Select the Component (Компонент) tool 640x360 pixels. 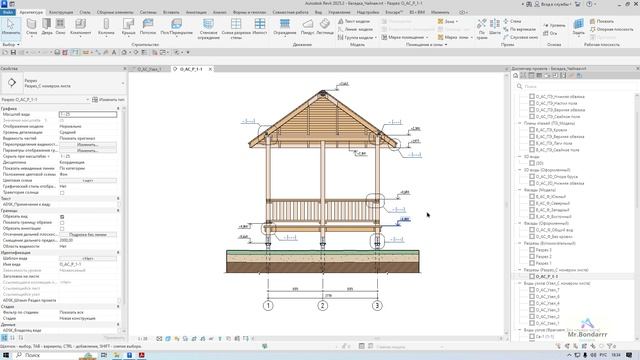pos(80,27)
